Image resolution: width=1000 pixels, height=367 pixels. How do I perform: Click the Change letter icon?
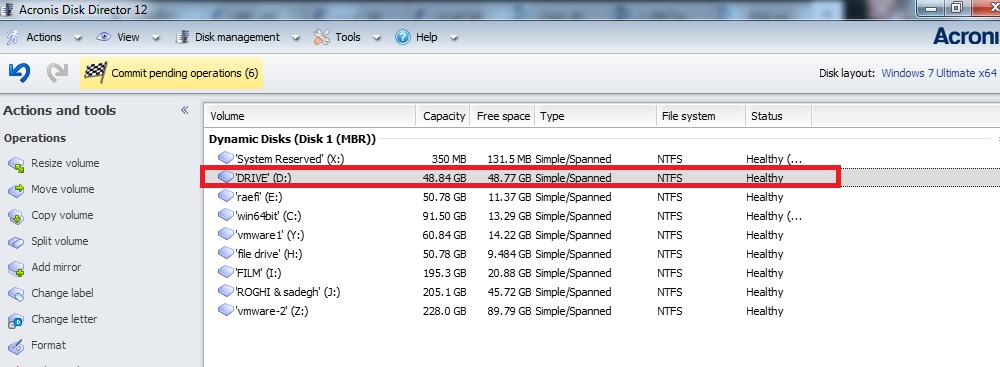click(x=16, y=320)
